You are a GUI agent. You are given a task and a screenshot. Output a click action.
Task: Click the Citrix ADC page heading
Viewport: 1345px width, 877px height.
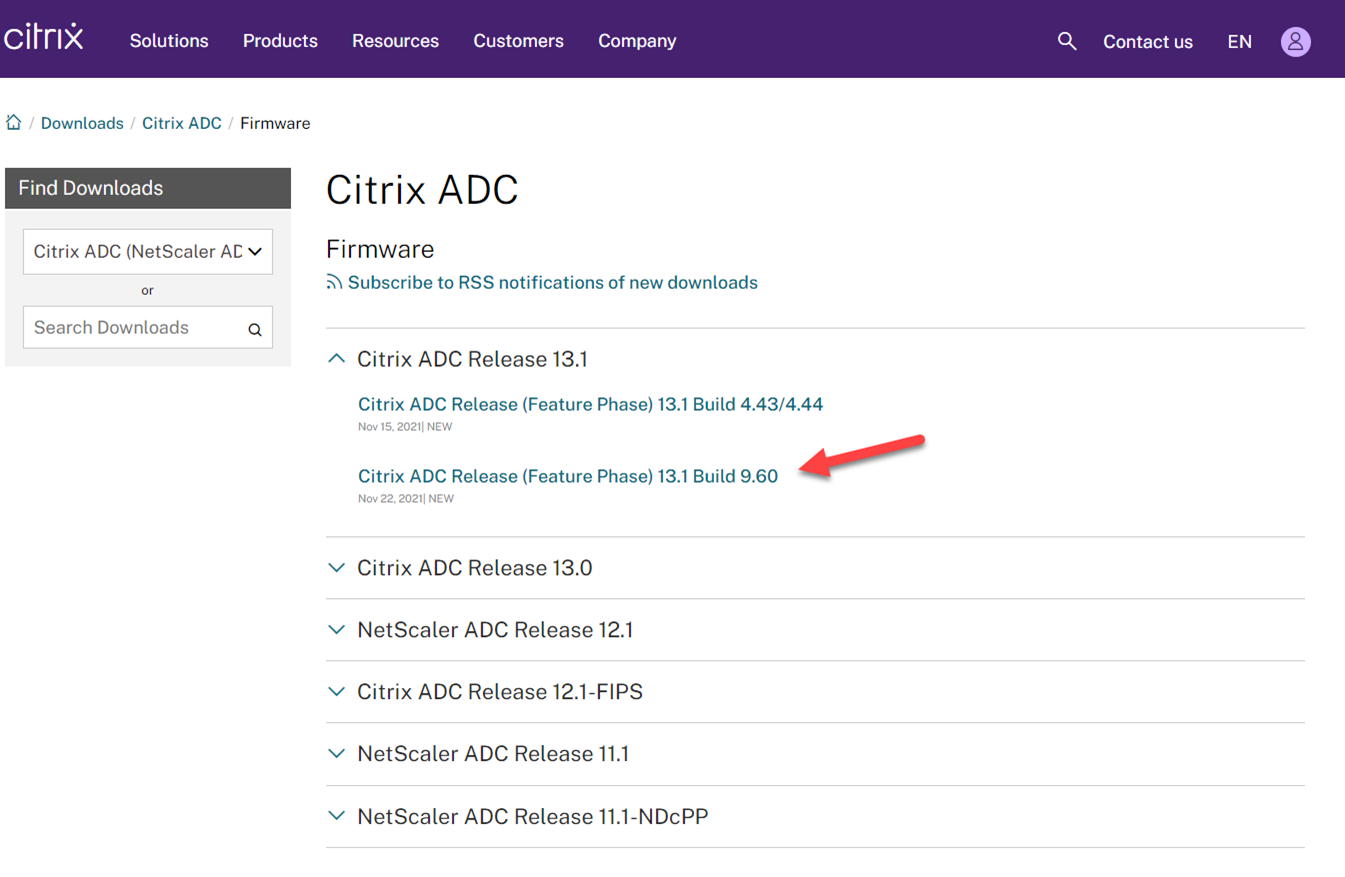[422, 190]
